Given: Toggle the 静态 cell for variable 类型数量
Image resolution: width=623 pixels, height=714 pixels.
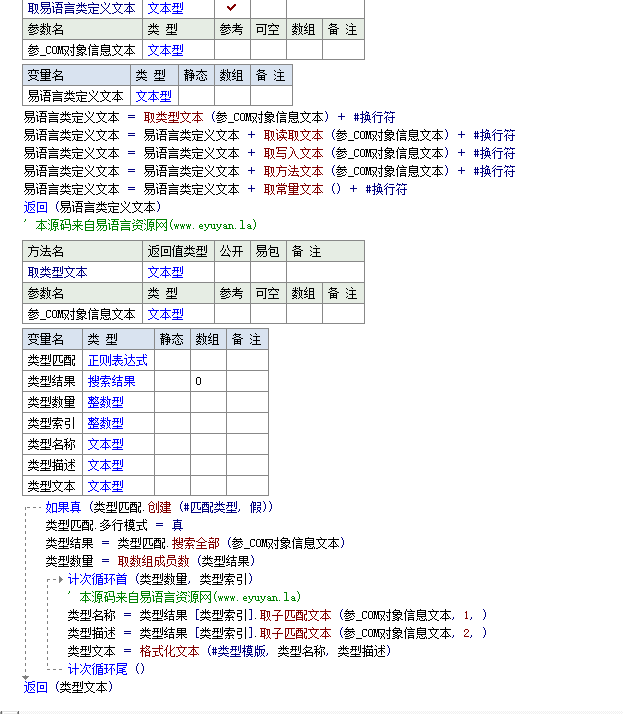Looking at the screenshot, I should 172,402.
